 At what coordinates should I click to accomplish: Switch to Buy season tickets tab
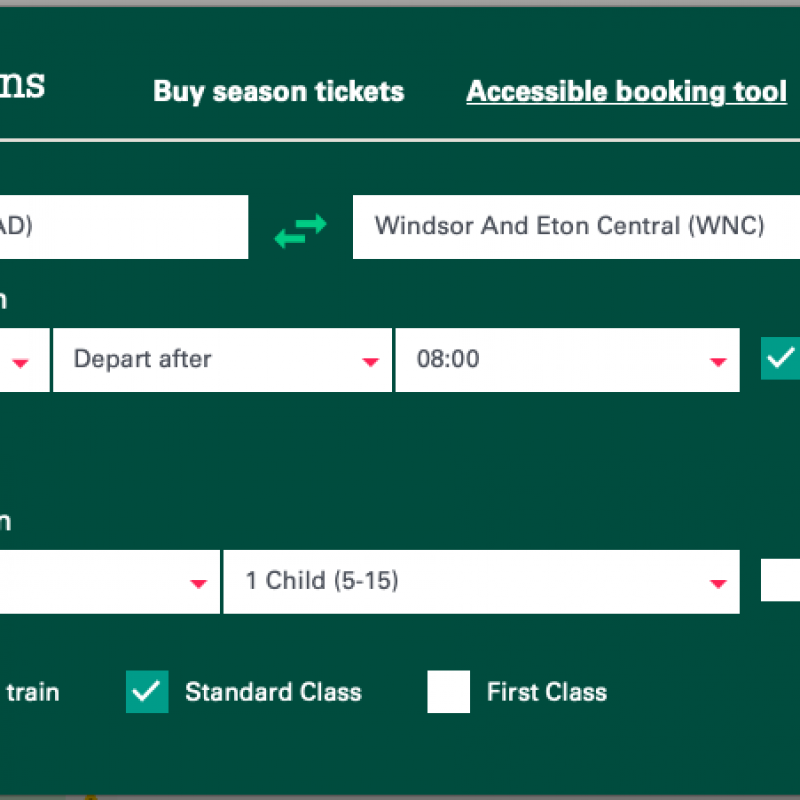(x=279, y=92)
